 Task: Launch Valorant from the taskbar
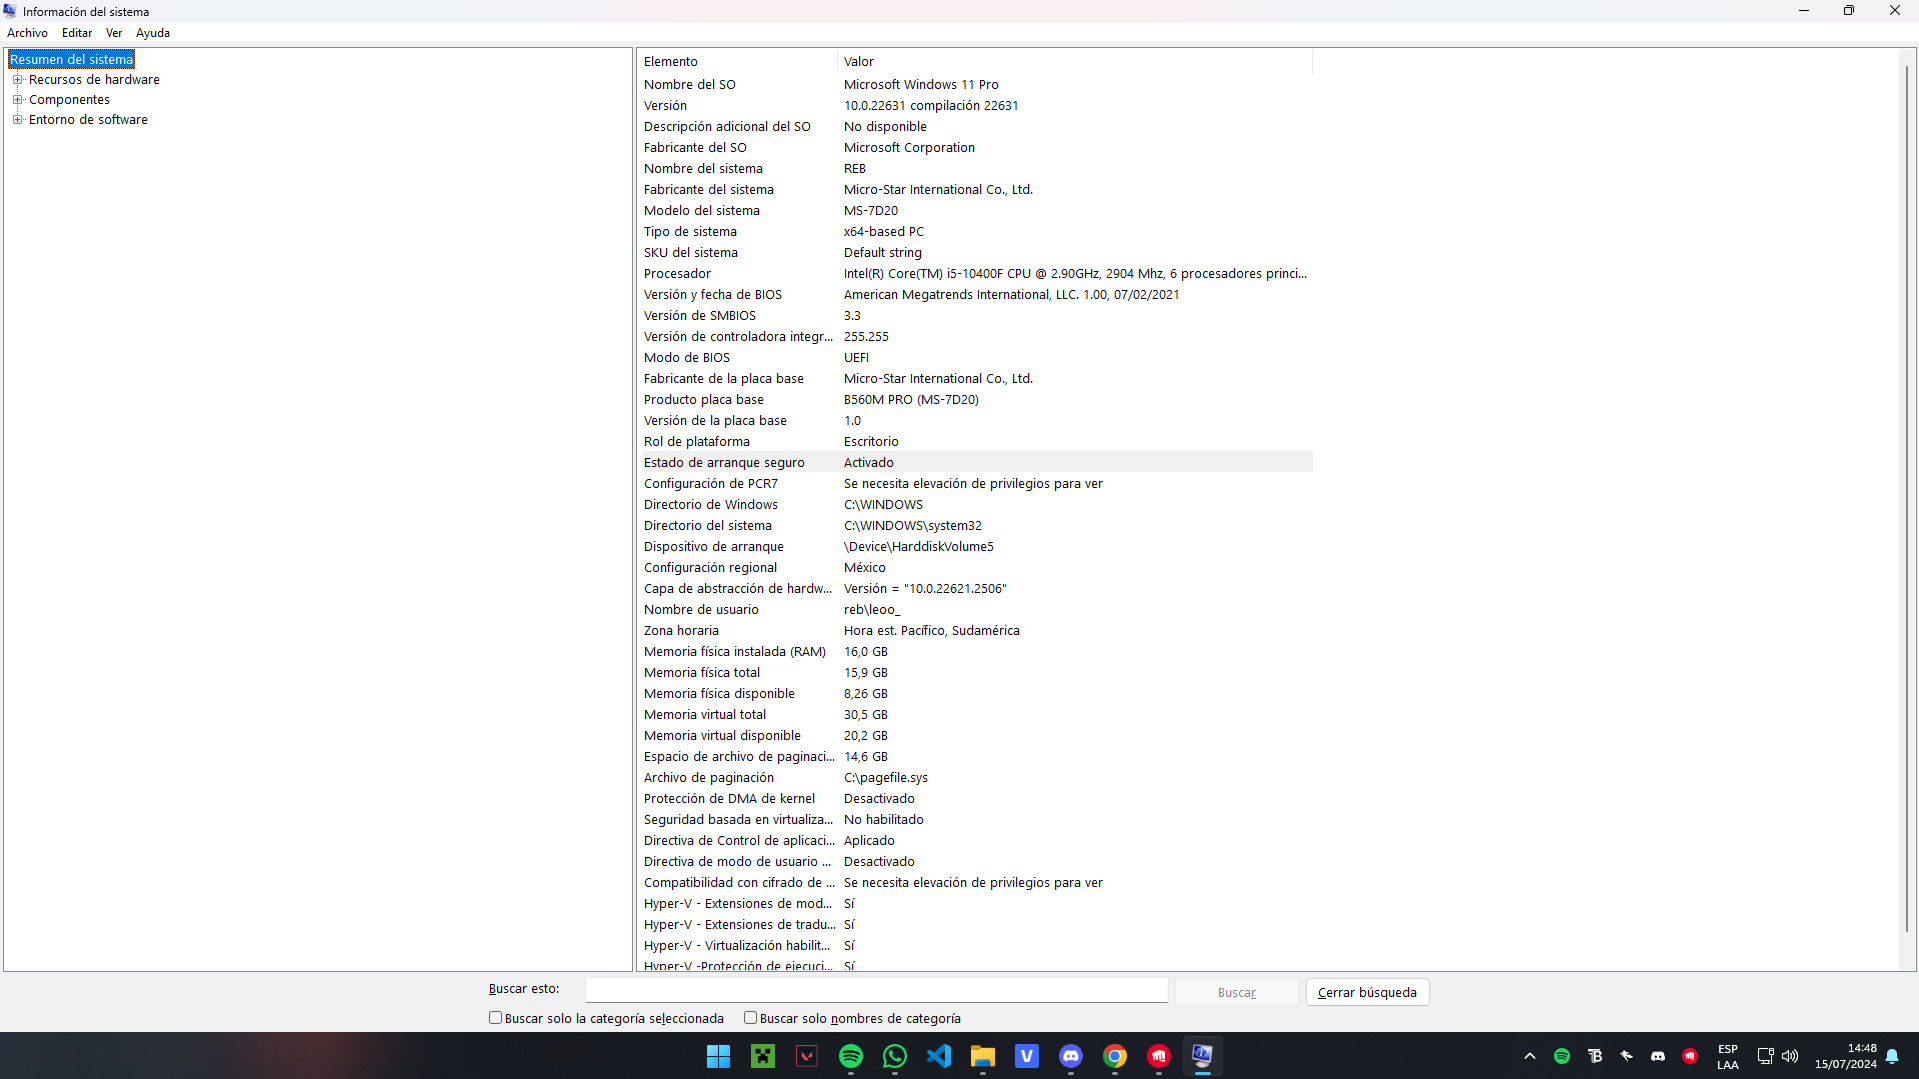(807, 1056)
